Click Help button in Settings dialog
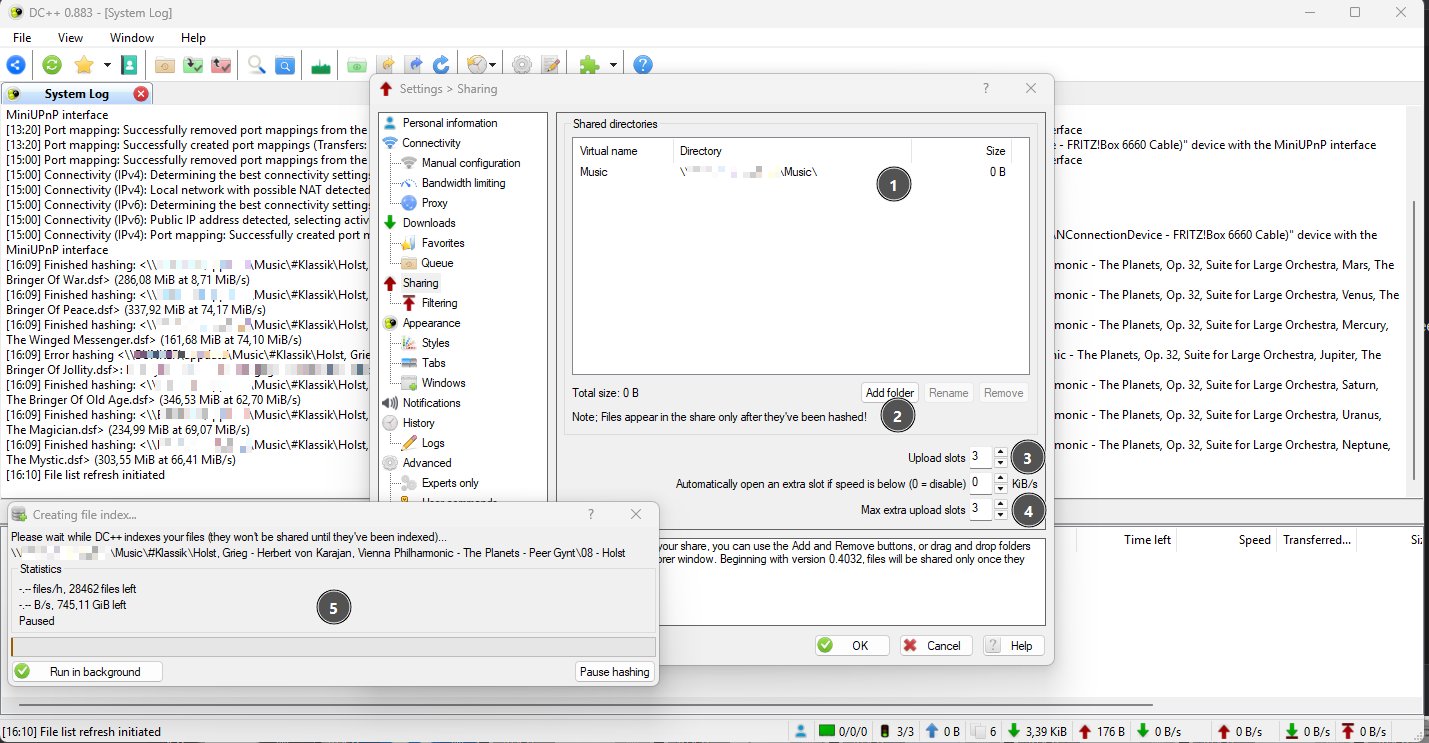 pyautogui.click(x=1013, y=645)
